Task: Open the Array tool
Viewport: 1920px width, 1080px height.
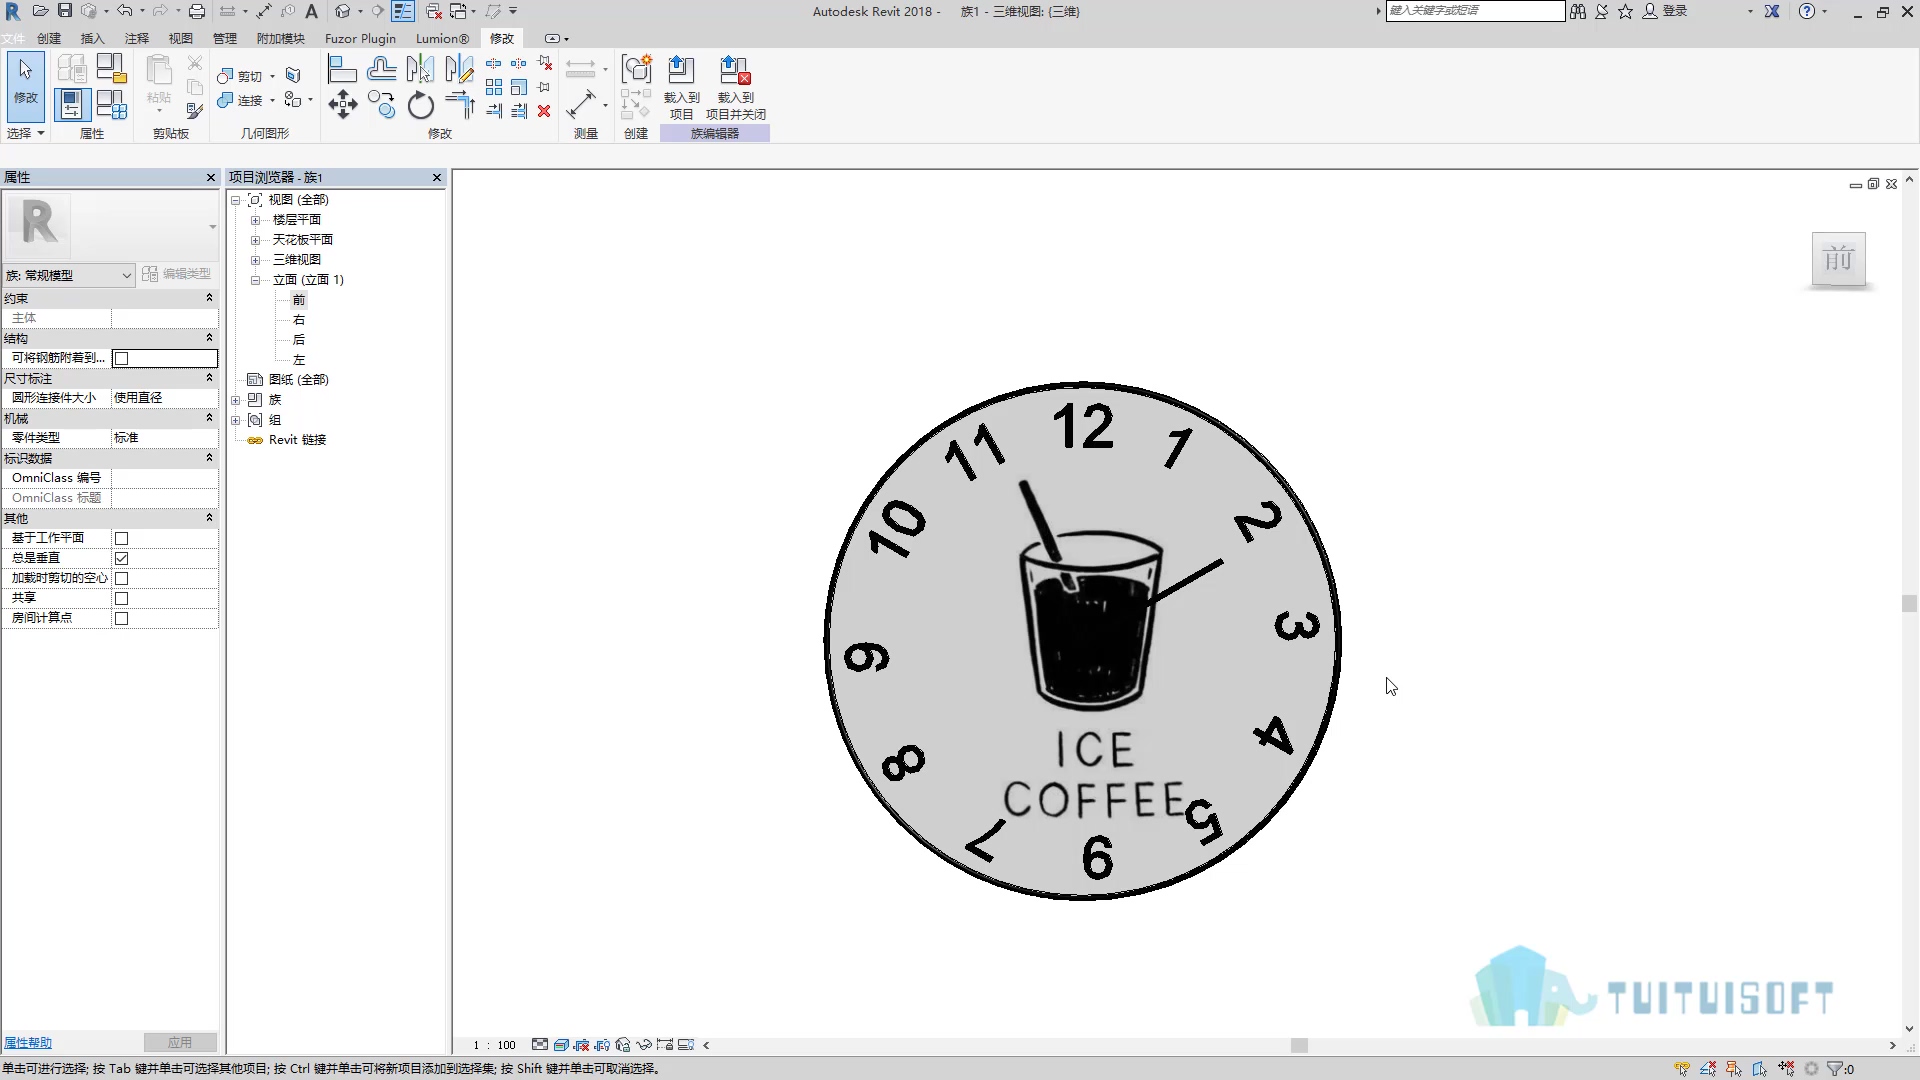Action: pyautogui.click(x=494, y=87)
